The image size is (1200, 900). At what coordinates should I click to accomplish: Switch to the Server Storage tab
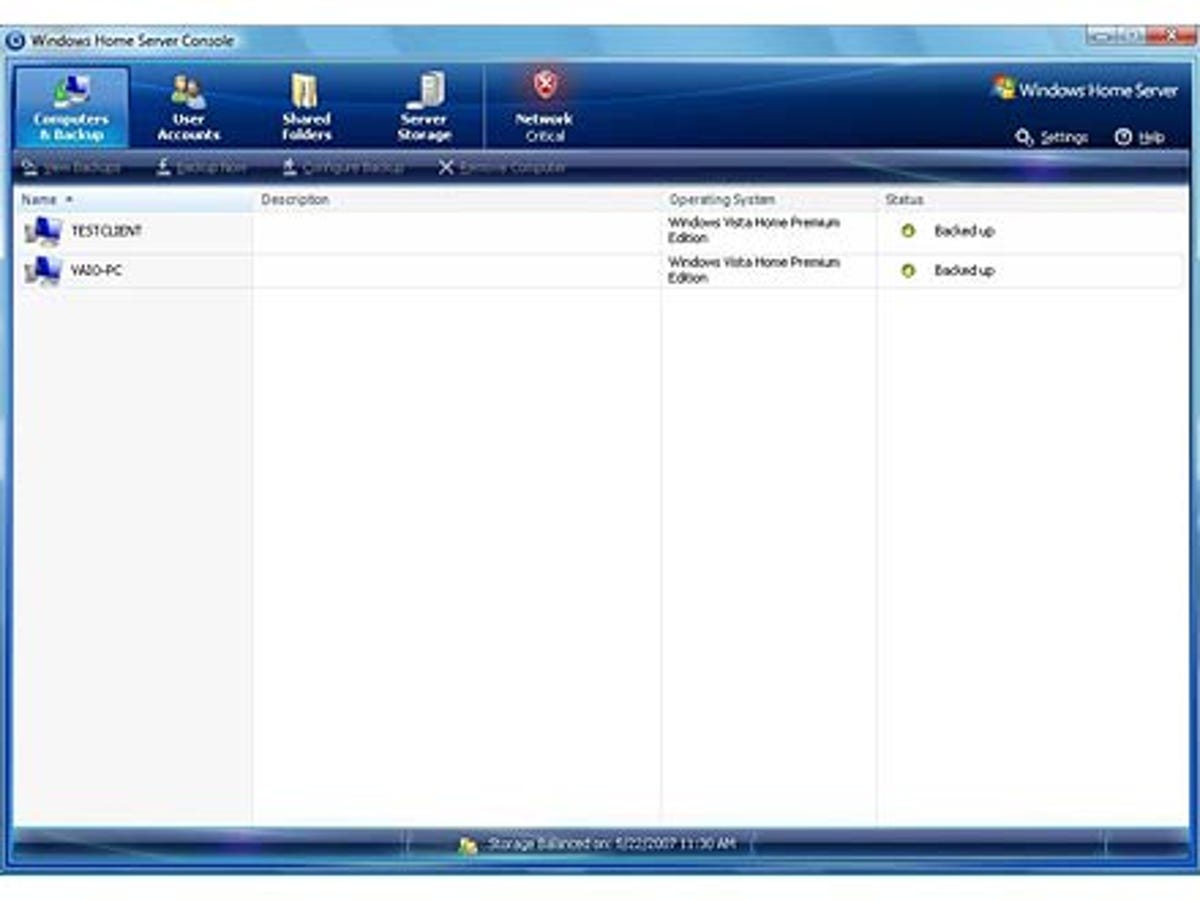point(424,105)
